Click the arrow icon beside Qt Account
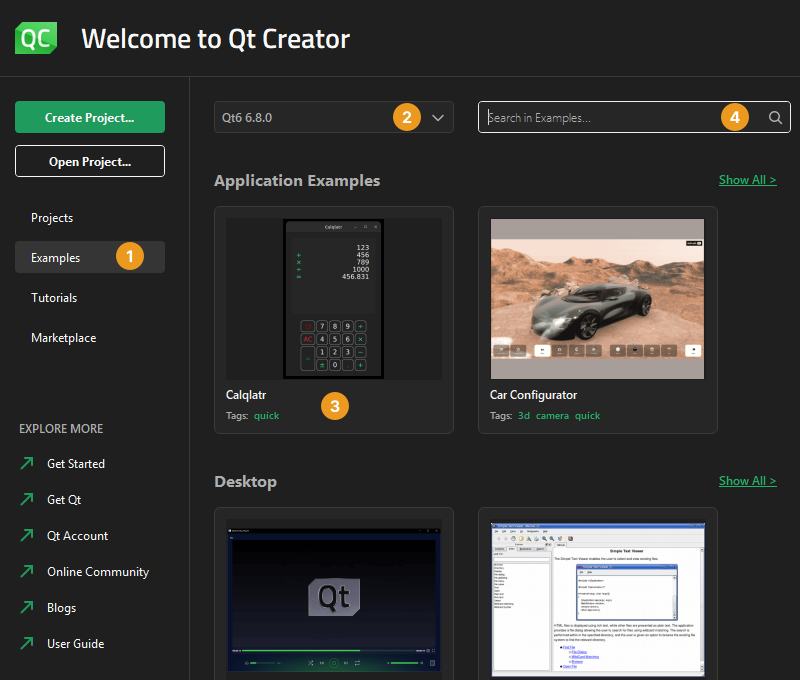 click(x=27, y=536)
